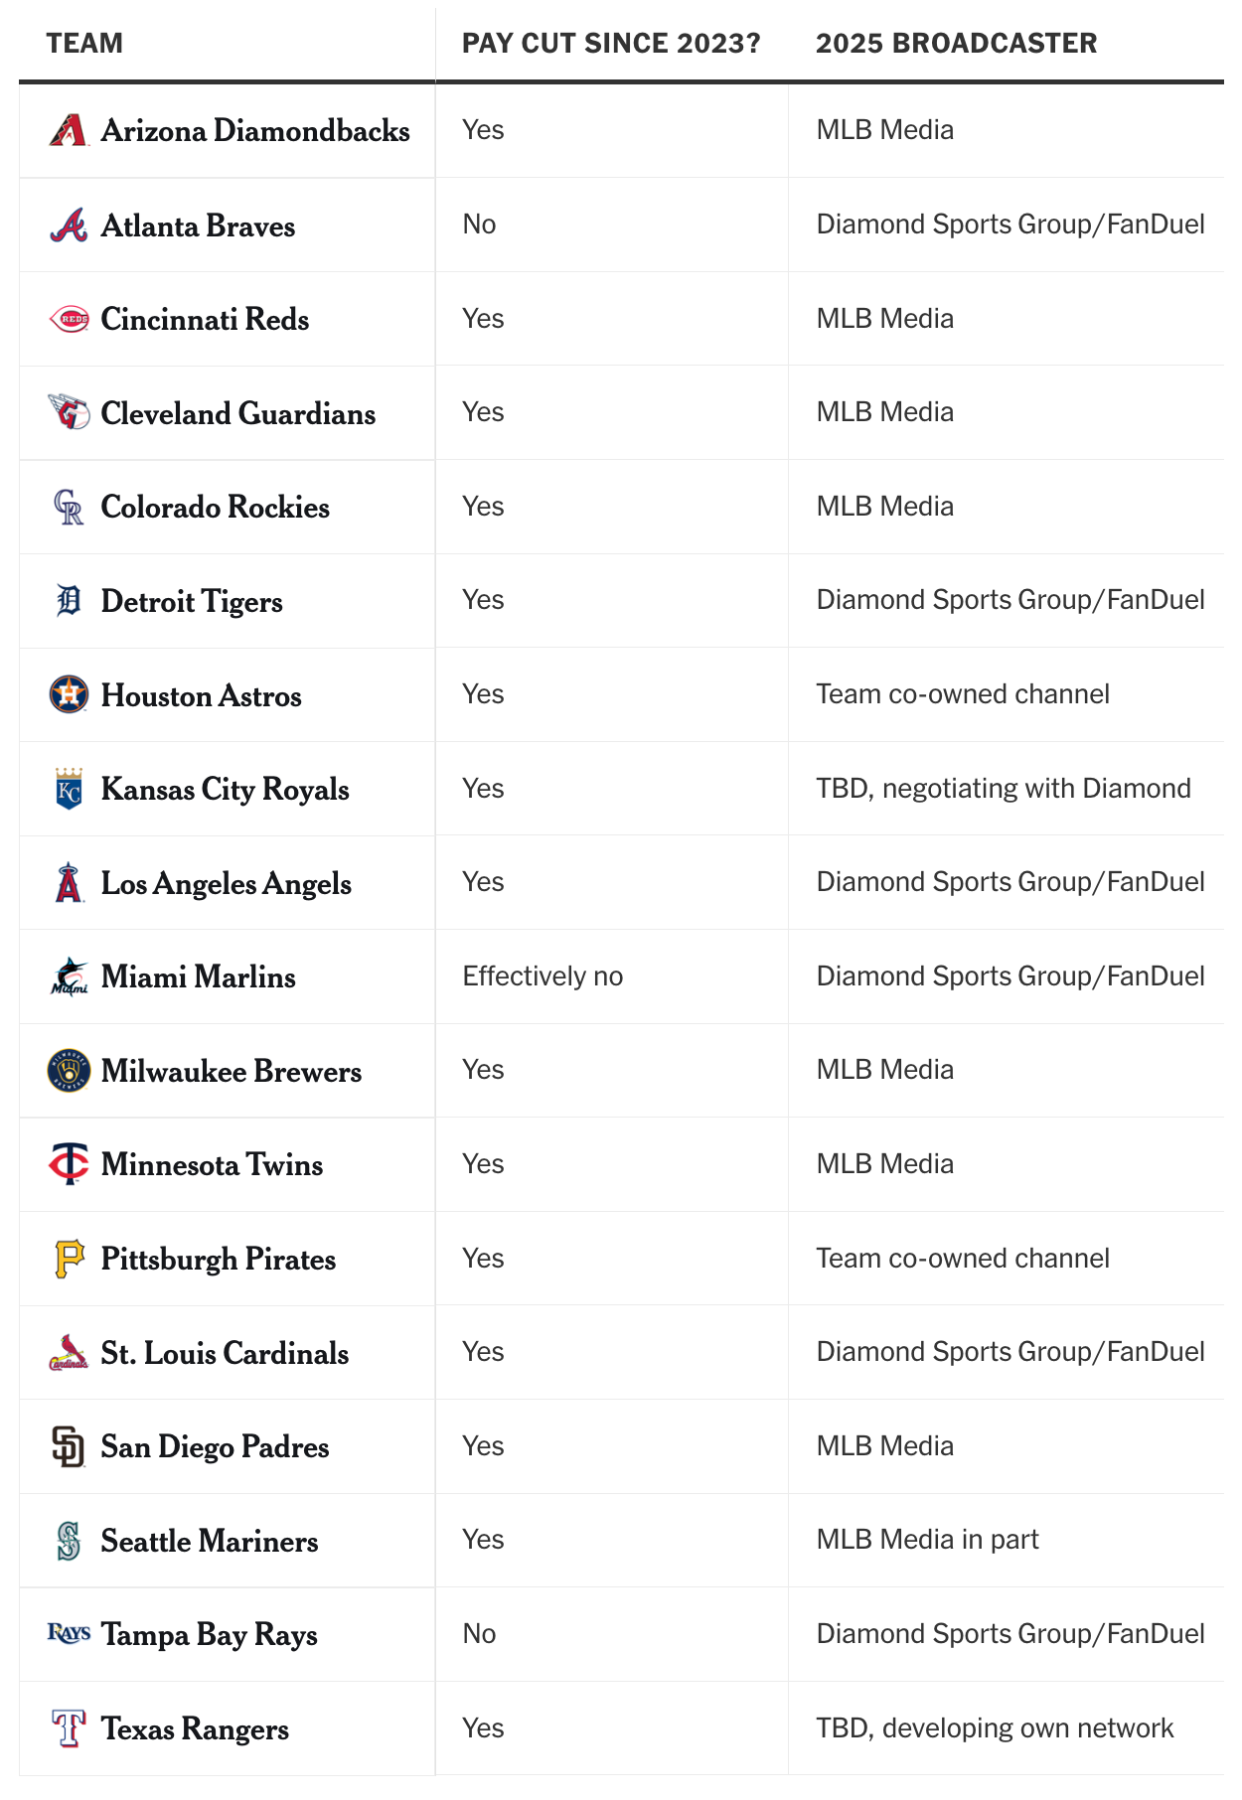This screenshot has height=1800, width=1242.
Task: Click 'MLB Media in part' for Seattle Mariners
Action: pos(927,1539)
